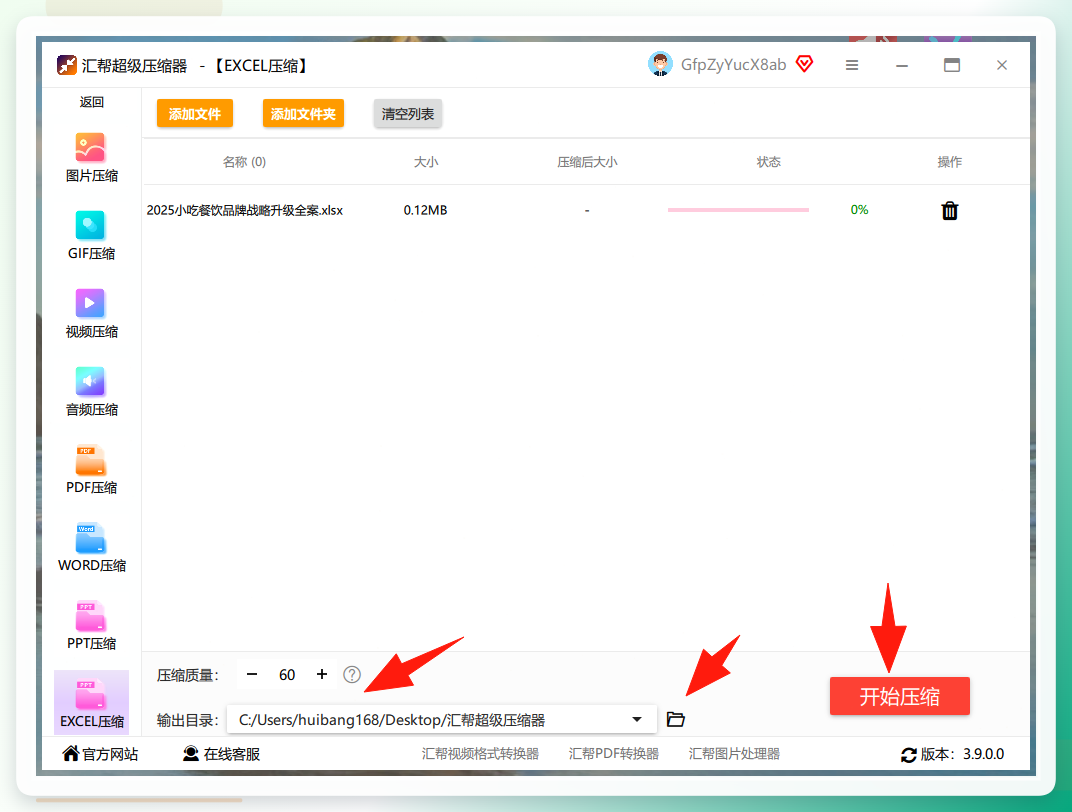Click the 0.12MB size value
Screen dimensions: 1072x812
[425, 211]
